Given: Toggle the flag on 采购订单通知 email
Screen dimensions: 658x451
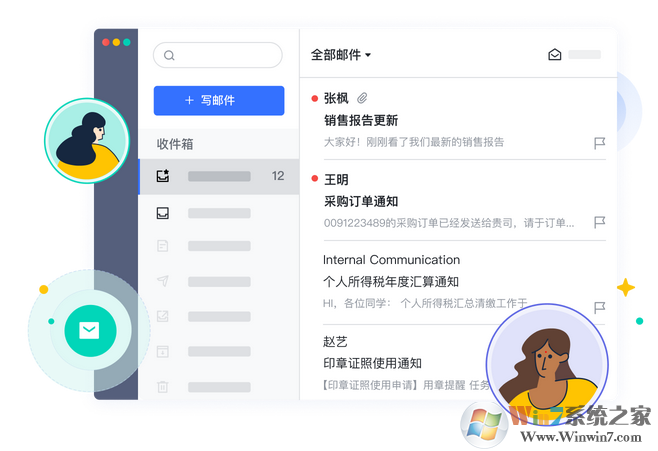Looking at the screenshot, I should pos(599,222).
